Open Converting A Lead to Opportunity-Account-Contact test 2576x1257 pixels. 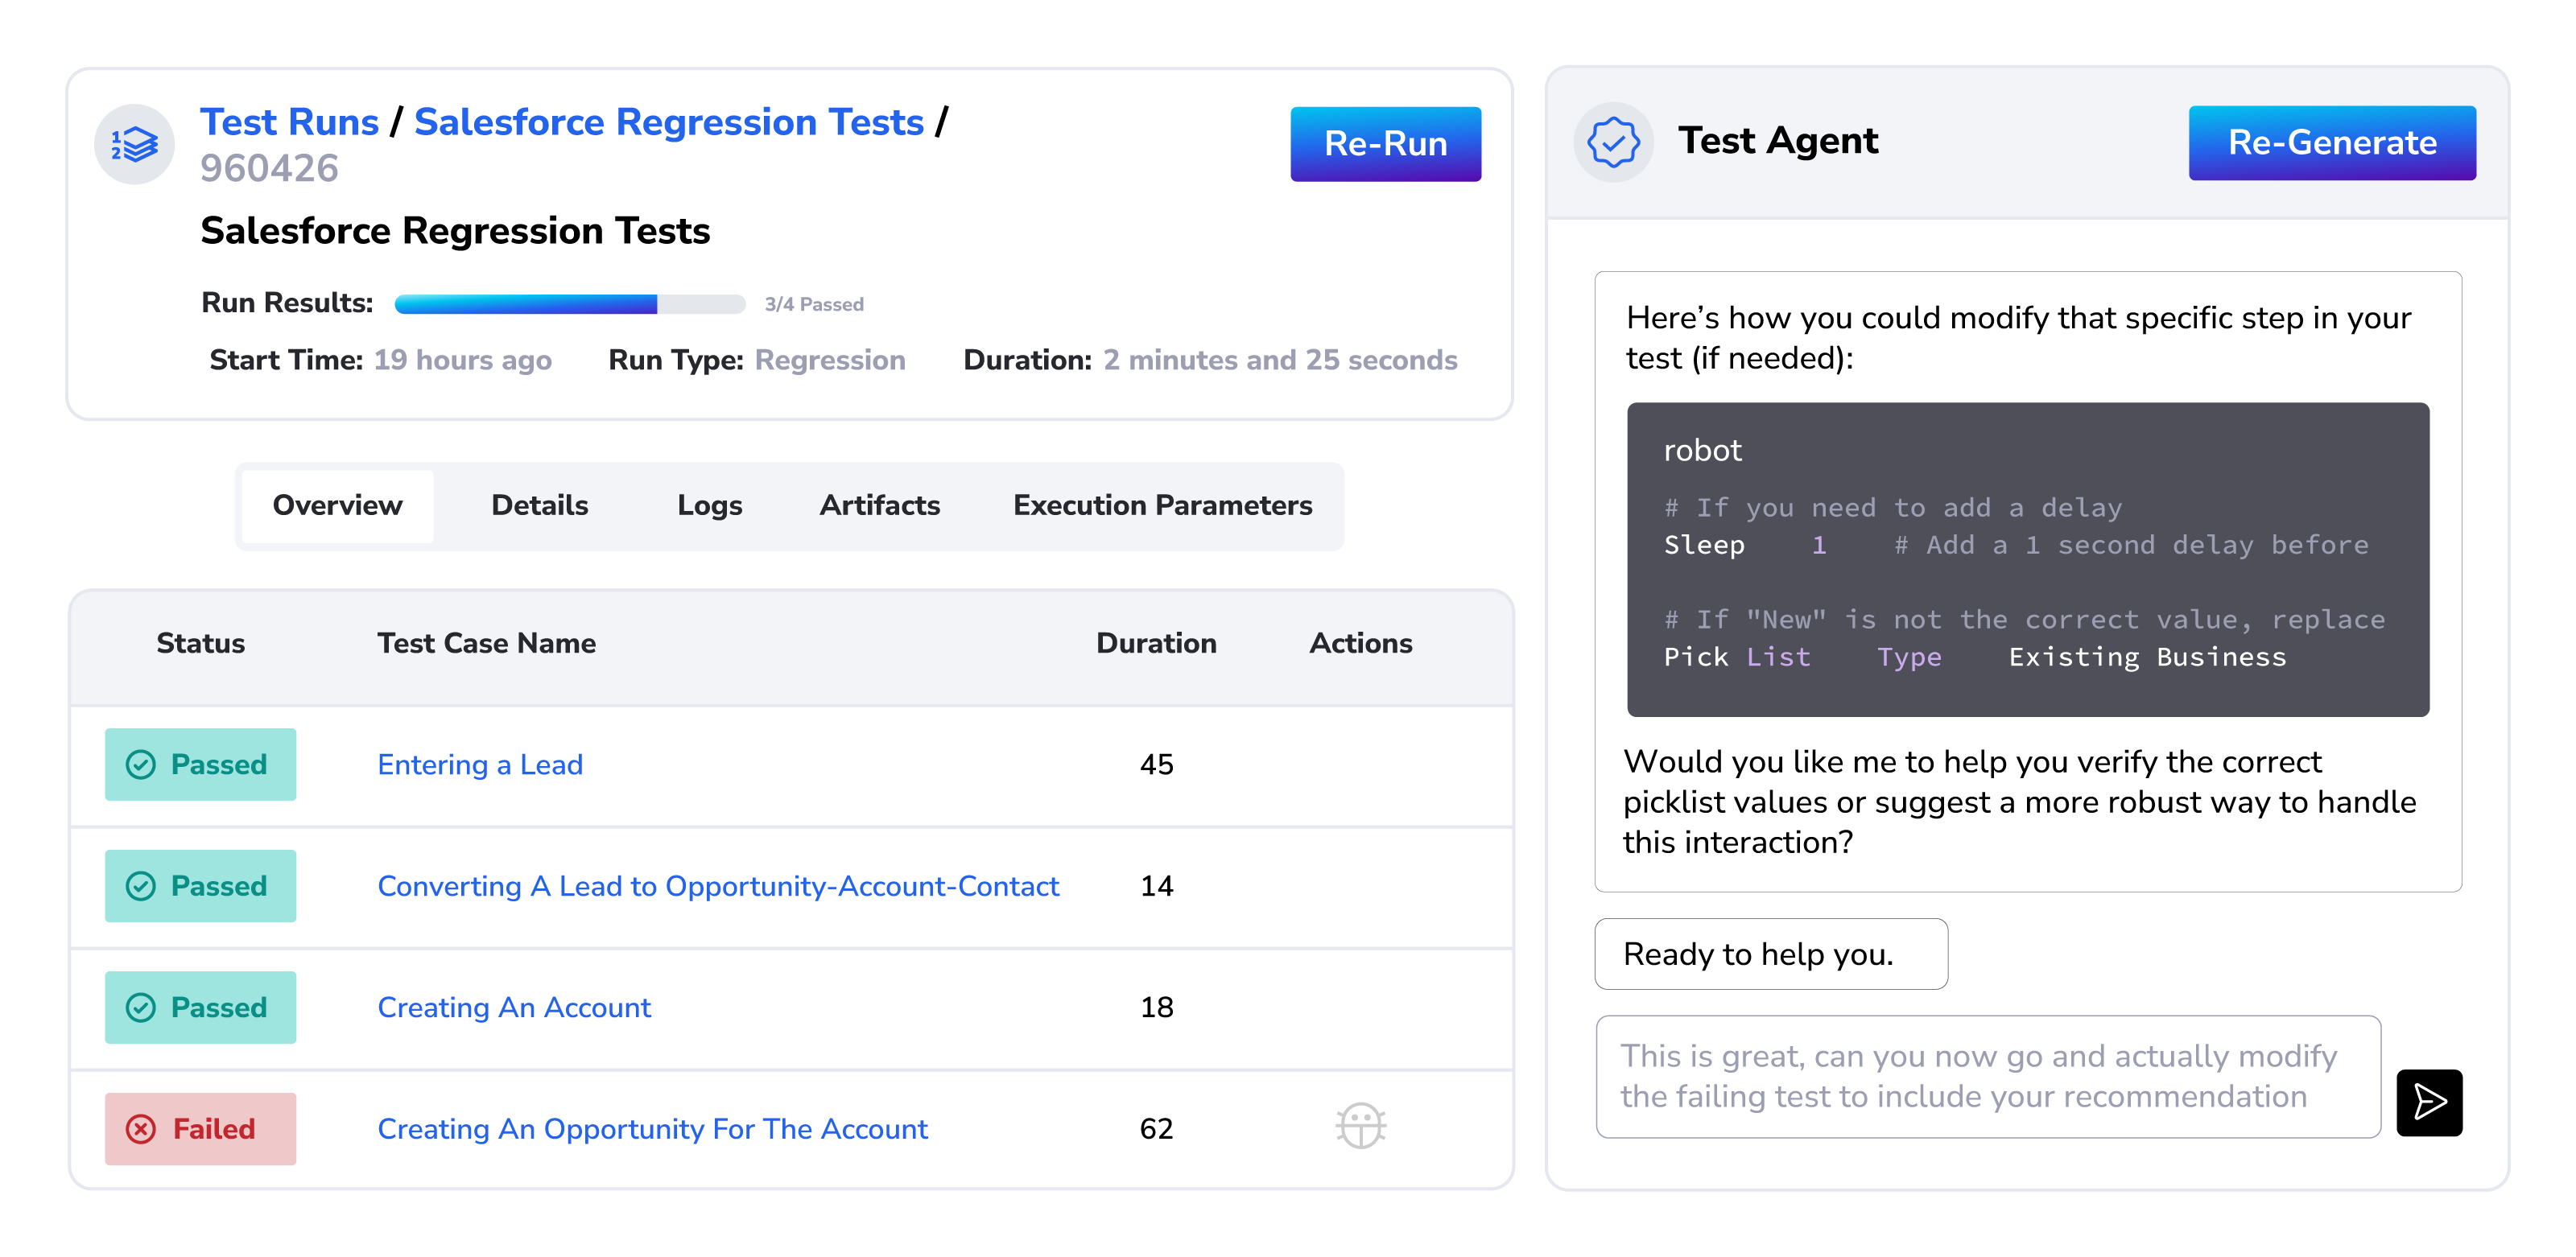pos(718,886)
